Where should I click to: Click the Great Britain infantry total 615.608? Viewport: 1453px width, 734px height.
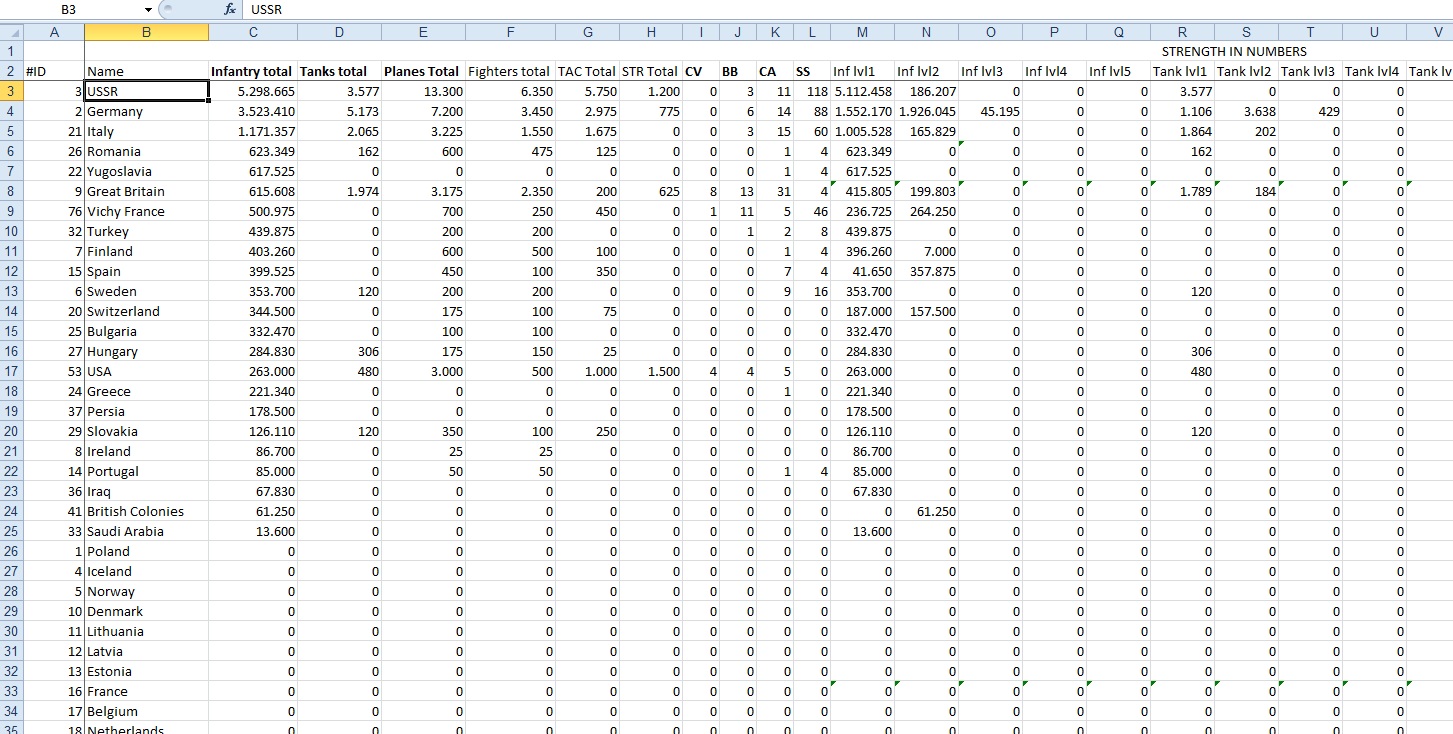(253, 191)
